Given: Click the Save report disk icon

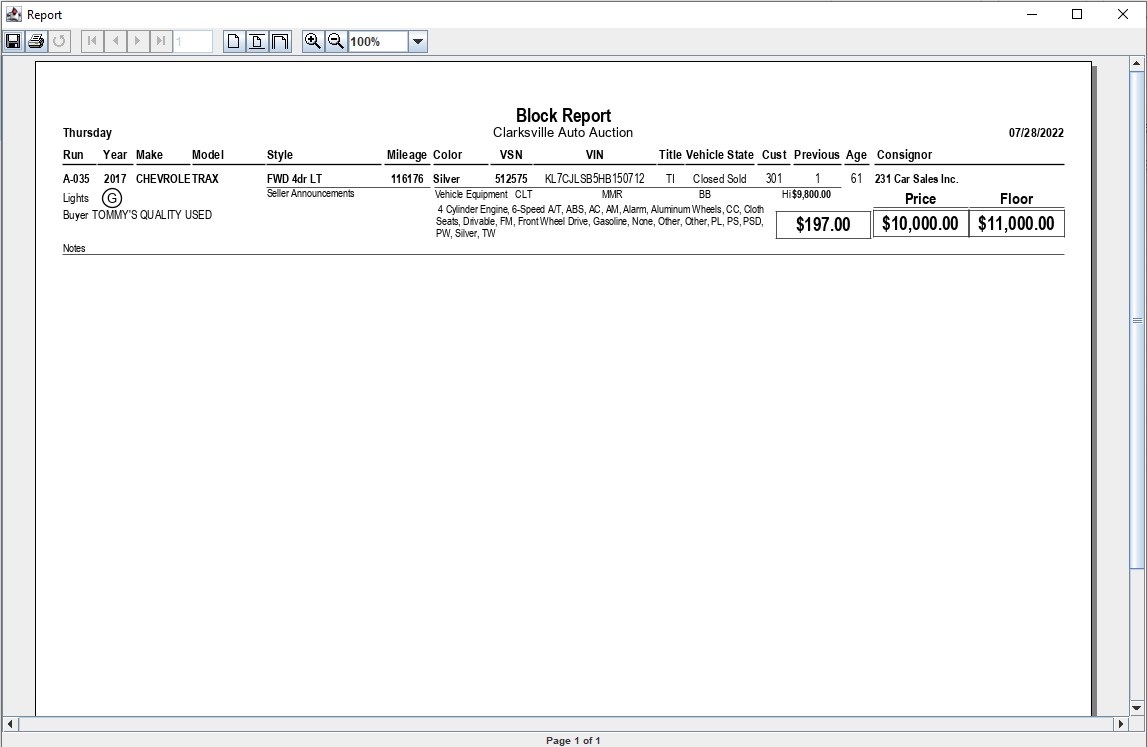Looking at the screenshot, I should click(x=13, y=41).
